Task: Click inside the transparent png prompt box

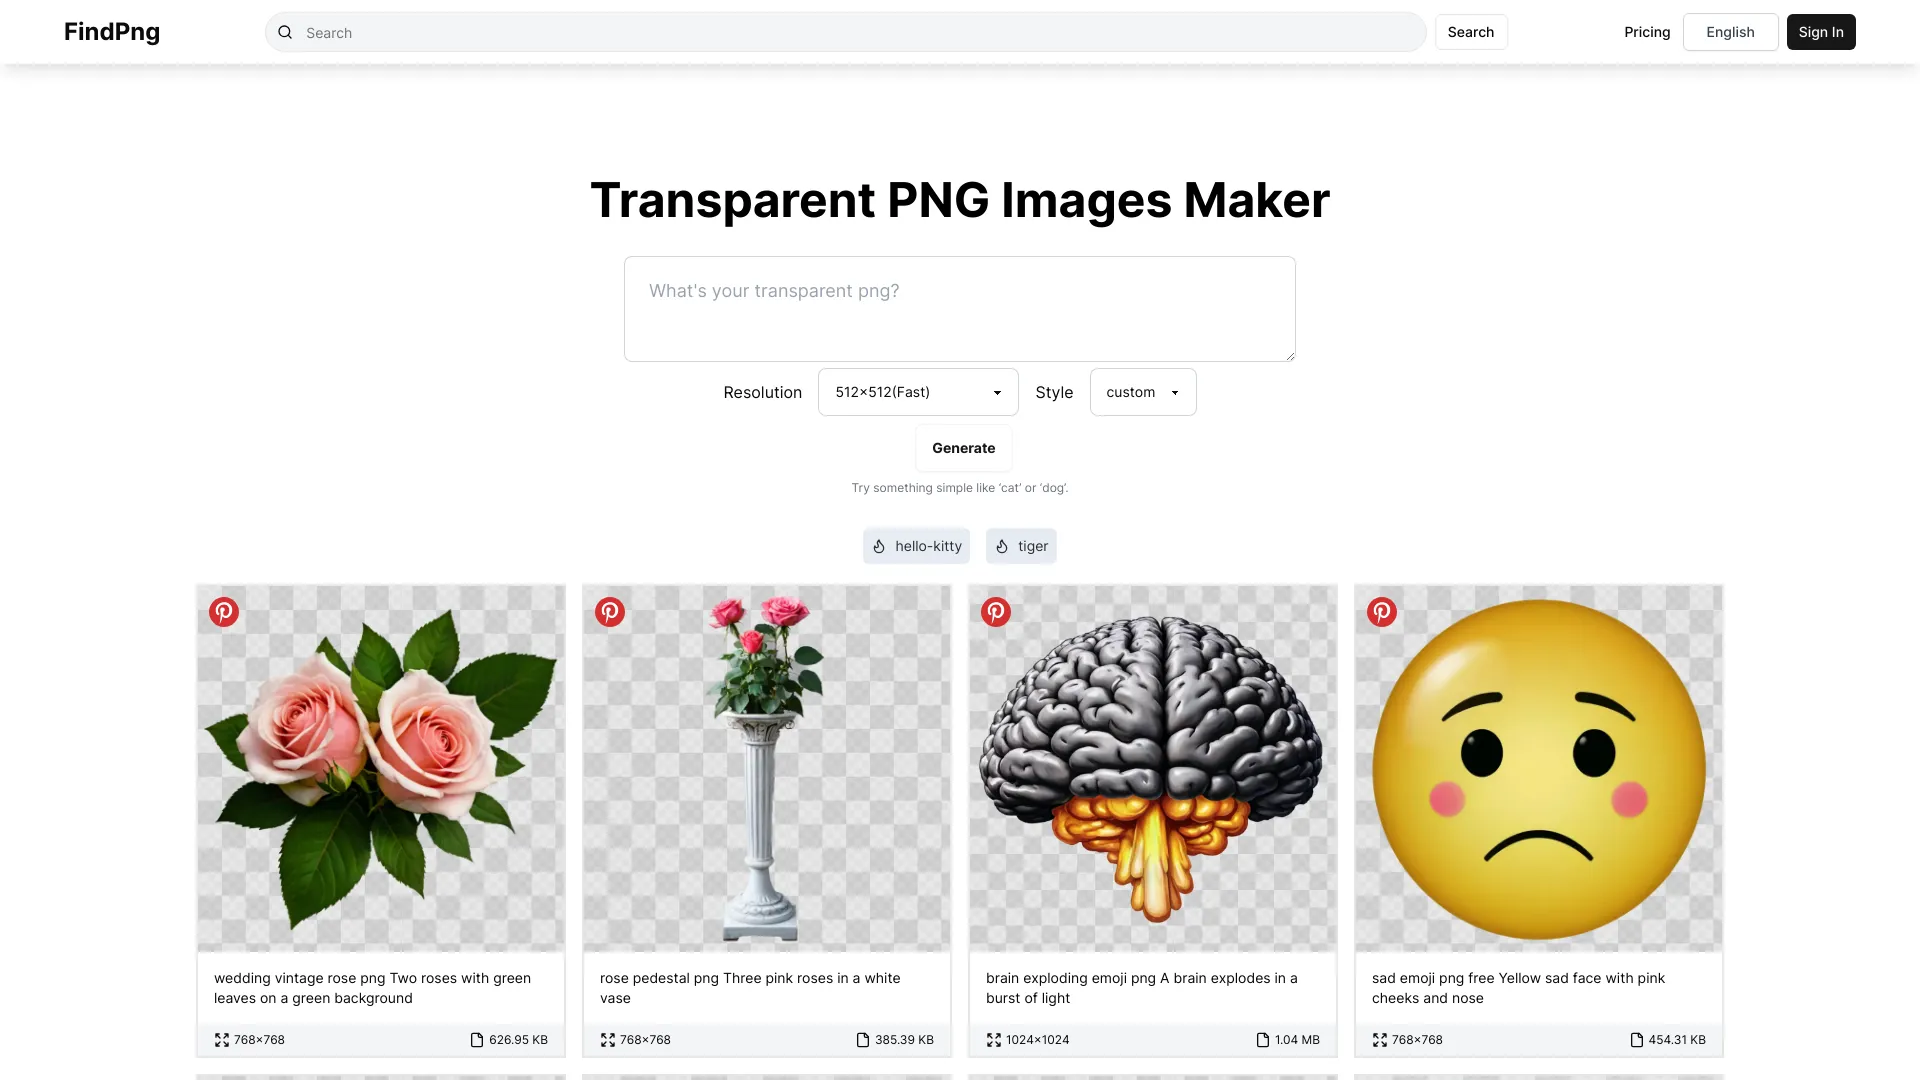Action: 958,308
